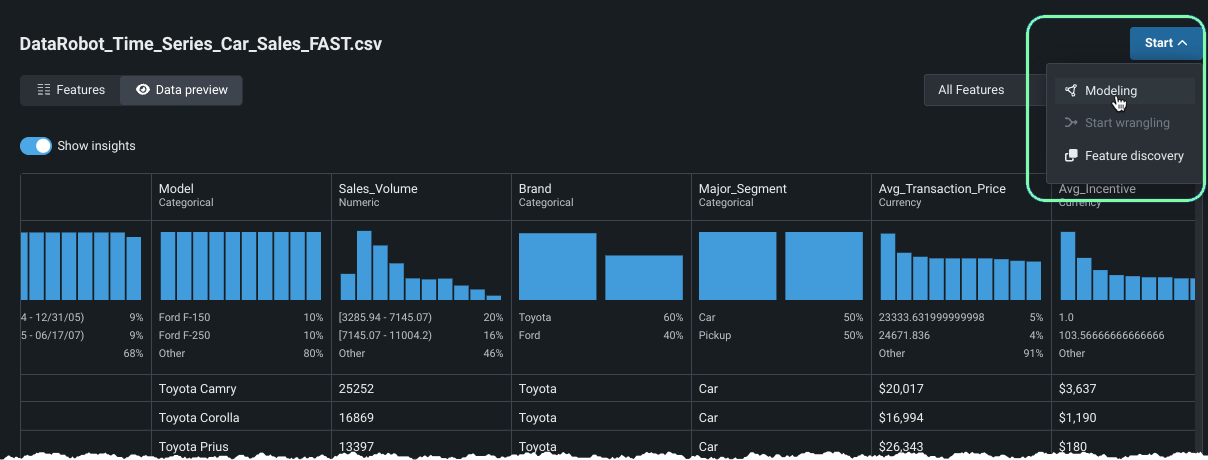The width and height of the screenshot is (1208, 460).
Task: Choose Feature discovery menu entry
Action: (1134, 156)
